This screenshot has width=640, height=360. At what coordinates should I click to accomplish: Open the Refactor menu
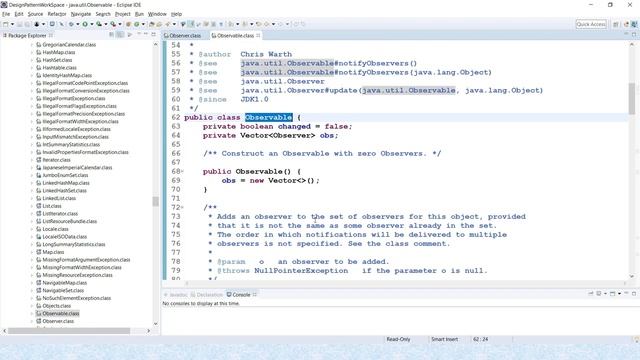point(57,14)
